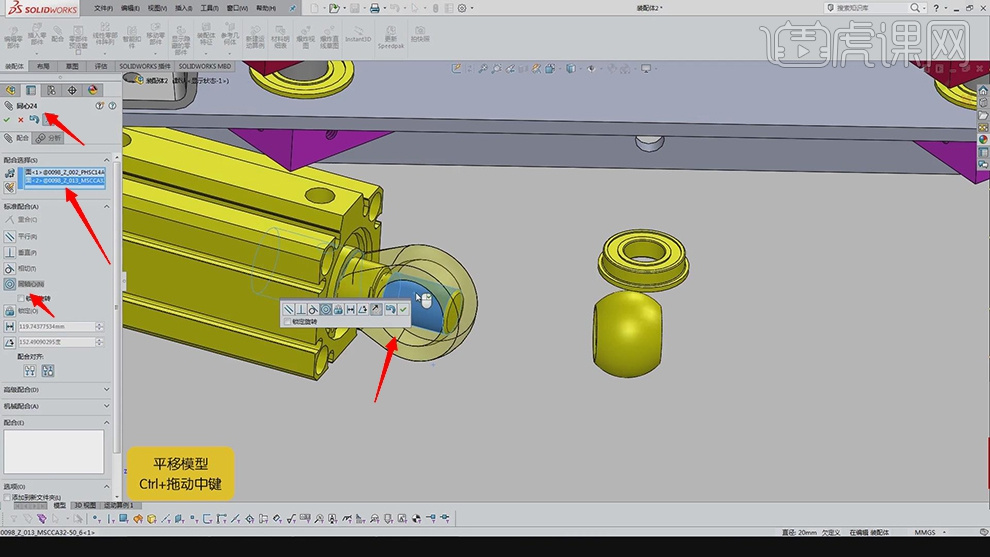990x557 pixels.
Task: Choose the Concentric mate type icon
Action: [10, 284]
